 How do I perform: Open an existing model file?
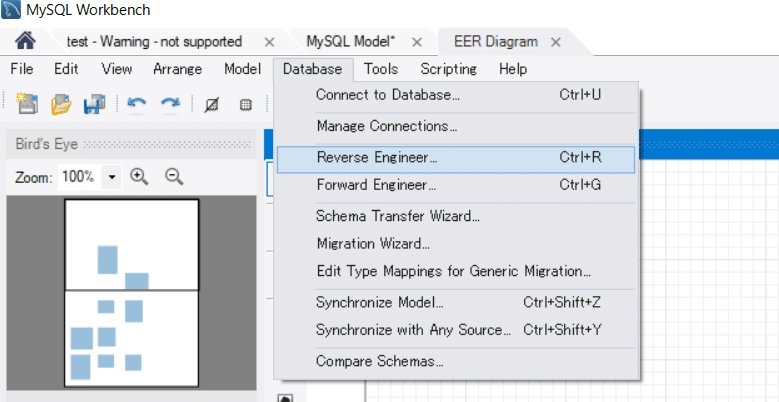(x=62, y=104)
